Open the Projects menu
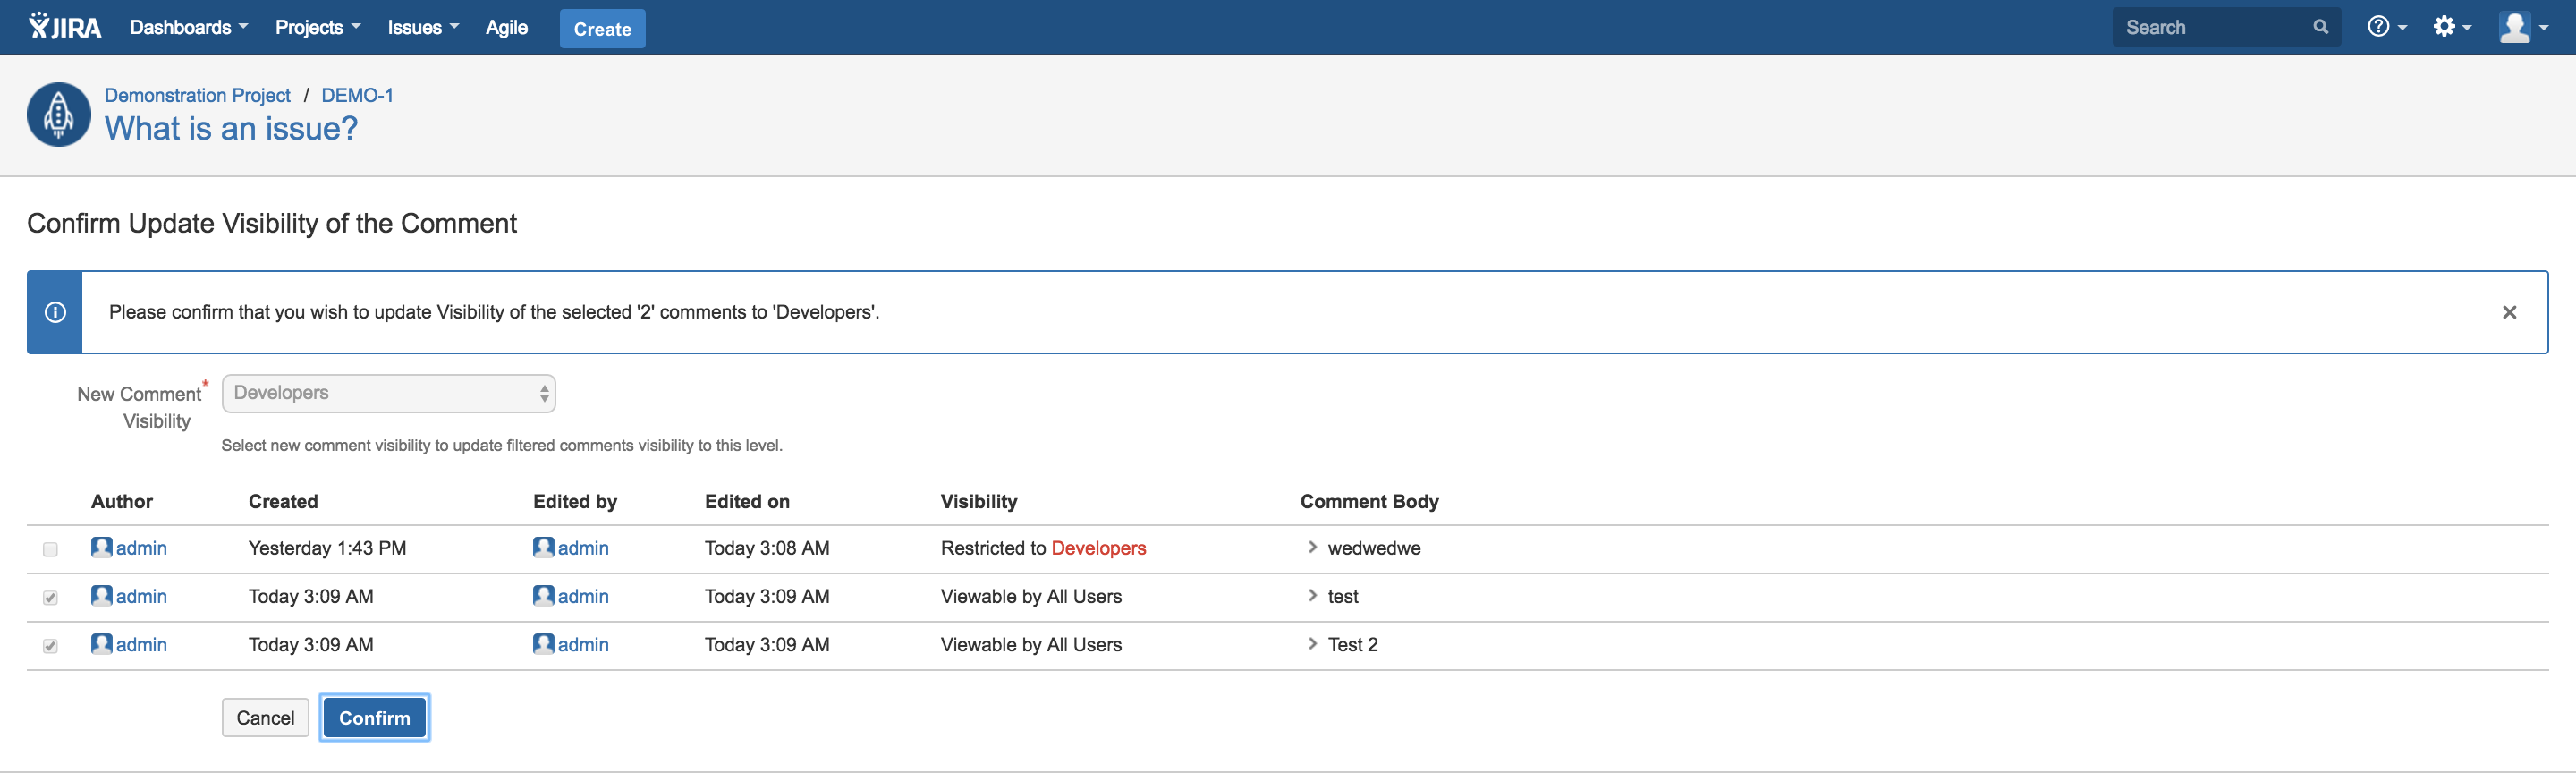2576x773 pixels. [317, 27]
